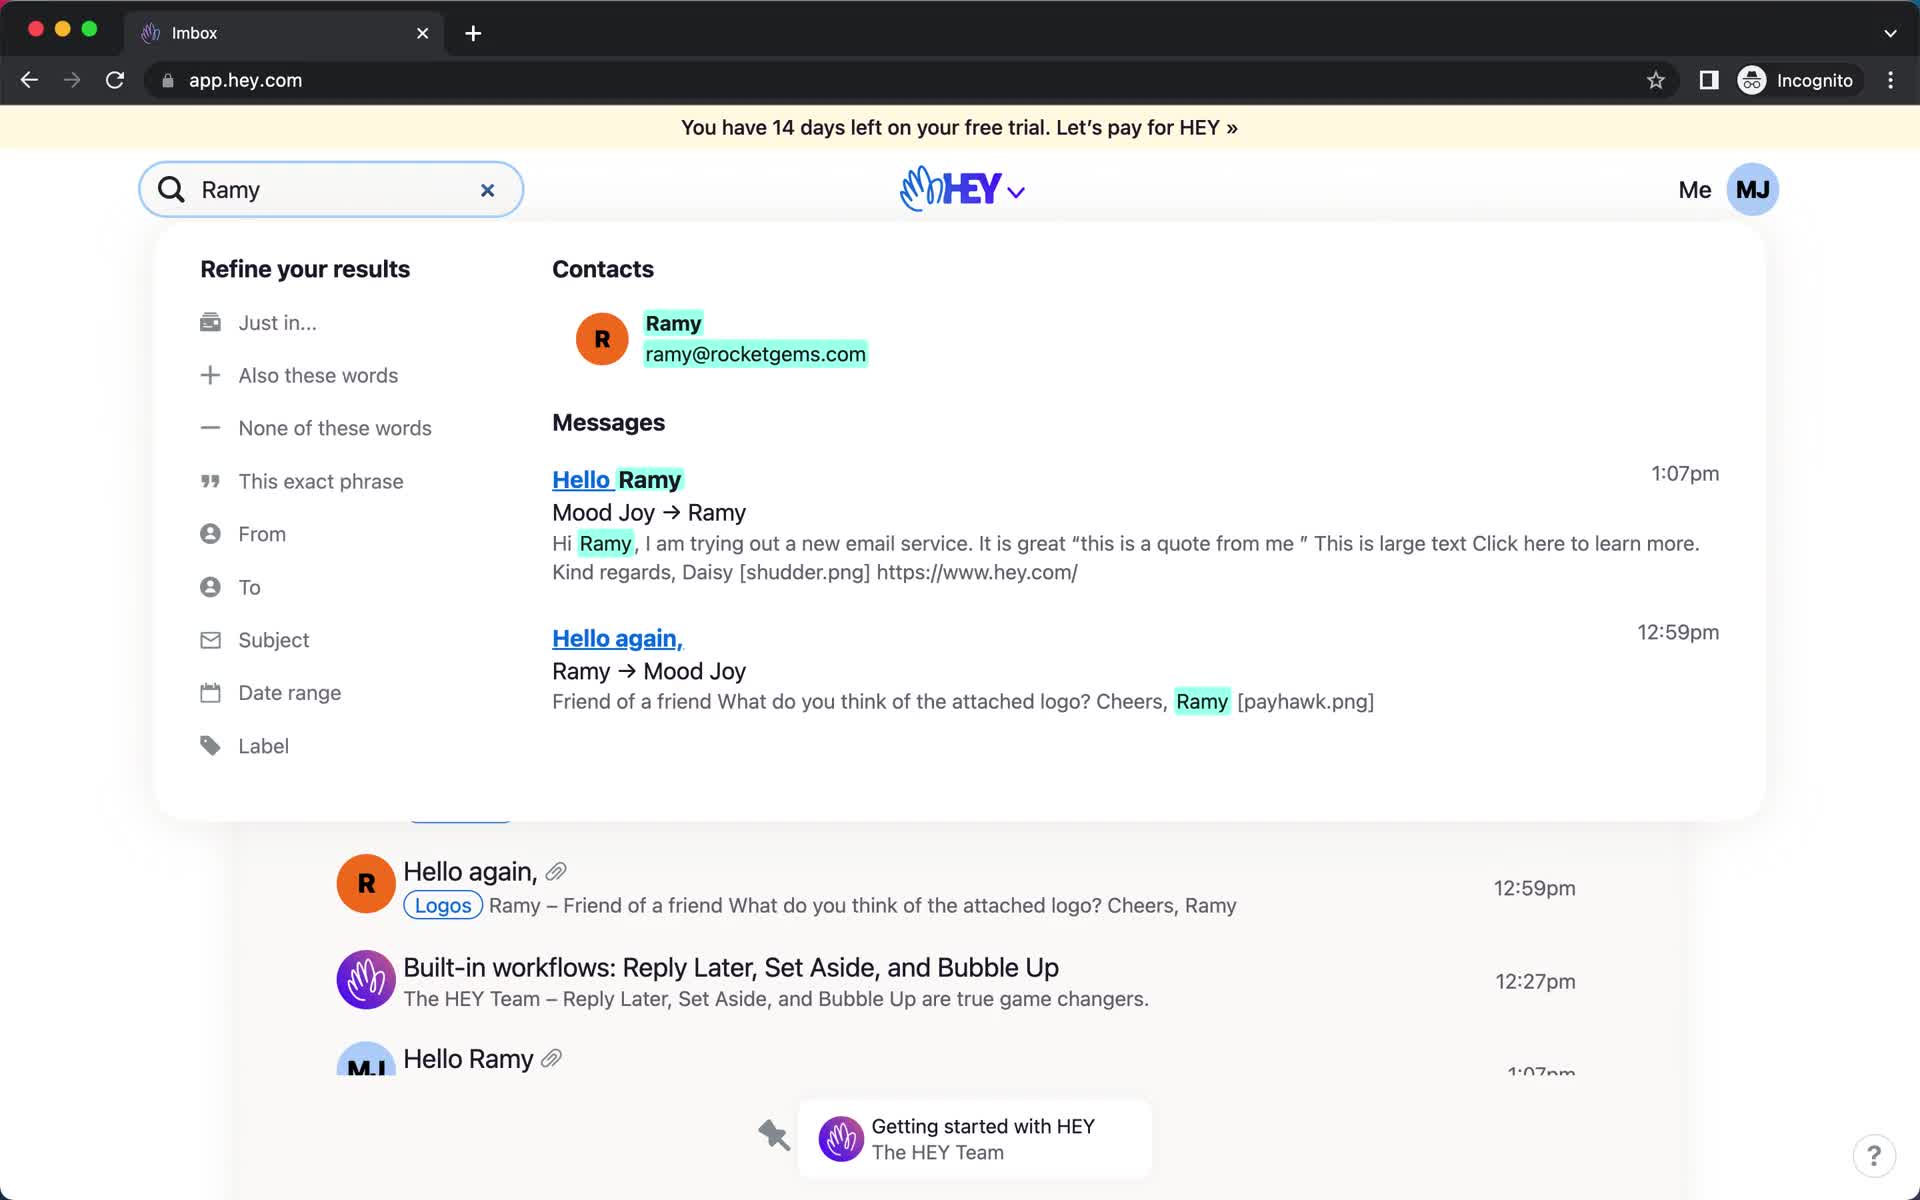Open the MJ account avatar

point(1752,190)
